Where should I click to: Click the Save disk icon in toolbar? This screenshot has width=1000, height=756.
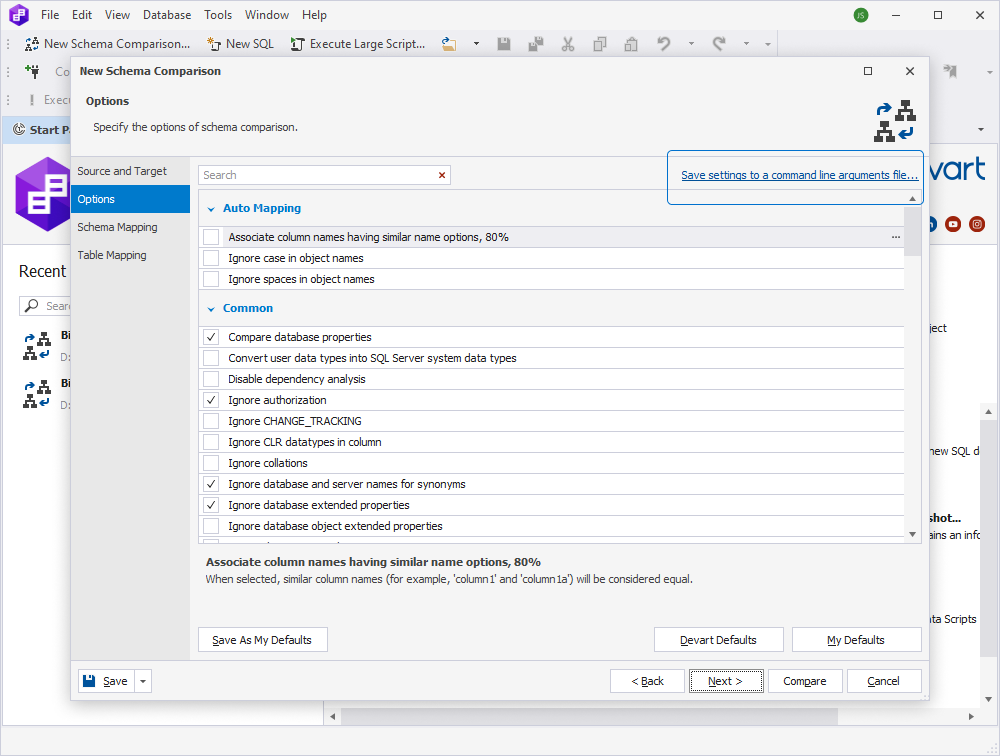click(x=504, y=44)
